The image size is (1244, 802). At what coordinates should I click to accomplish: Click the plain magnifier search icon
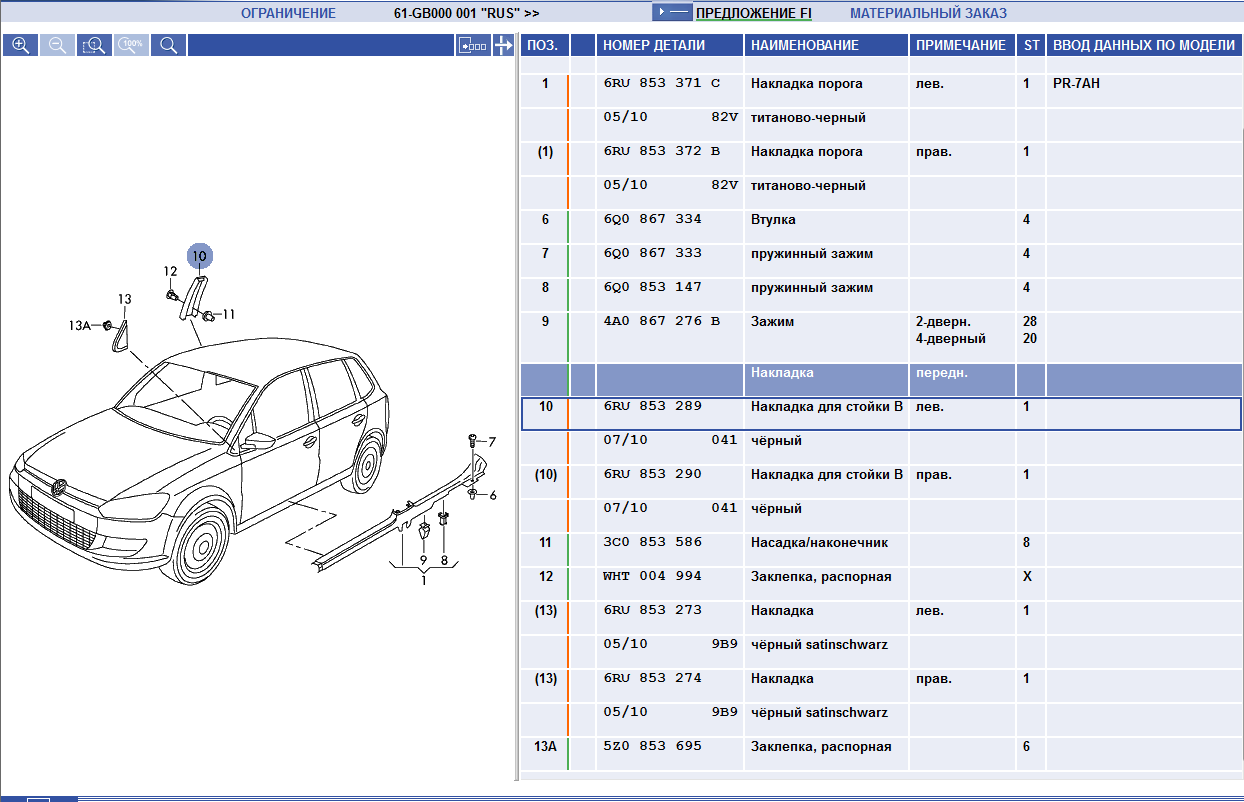pyautogui.click(x=168, y=45)
